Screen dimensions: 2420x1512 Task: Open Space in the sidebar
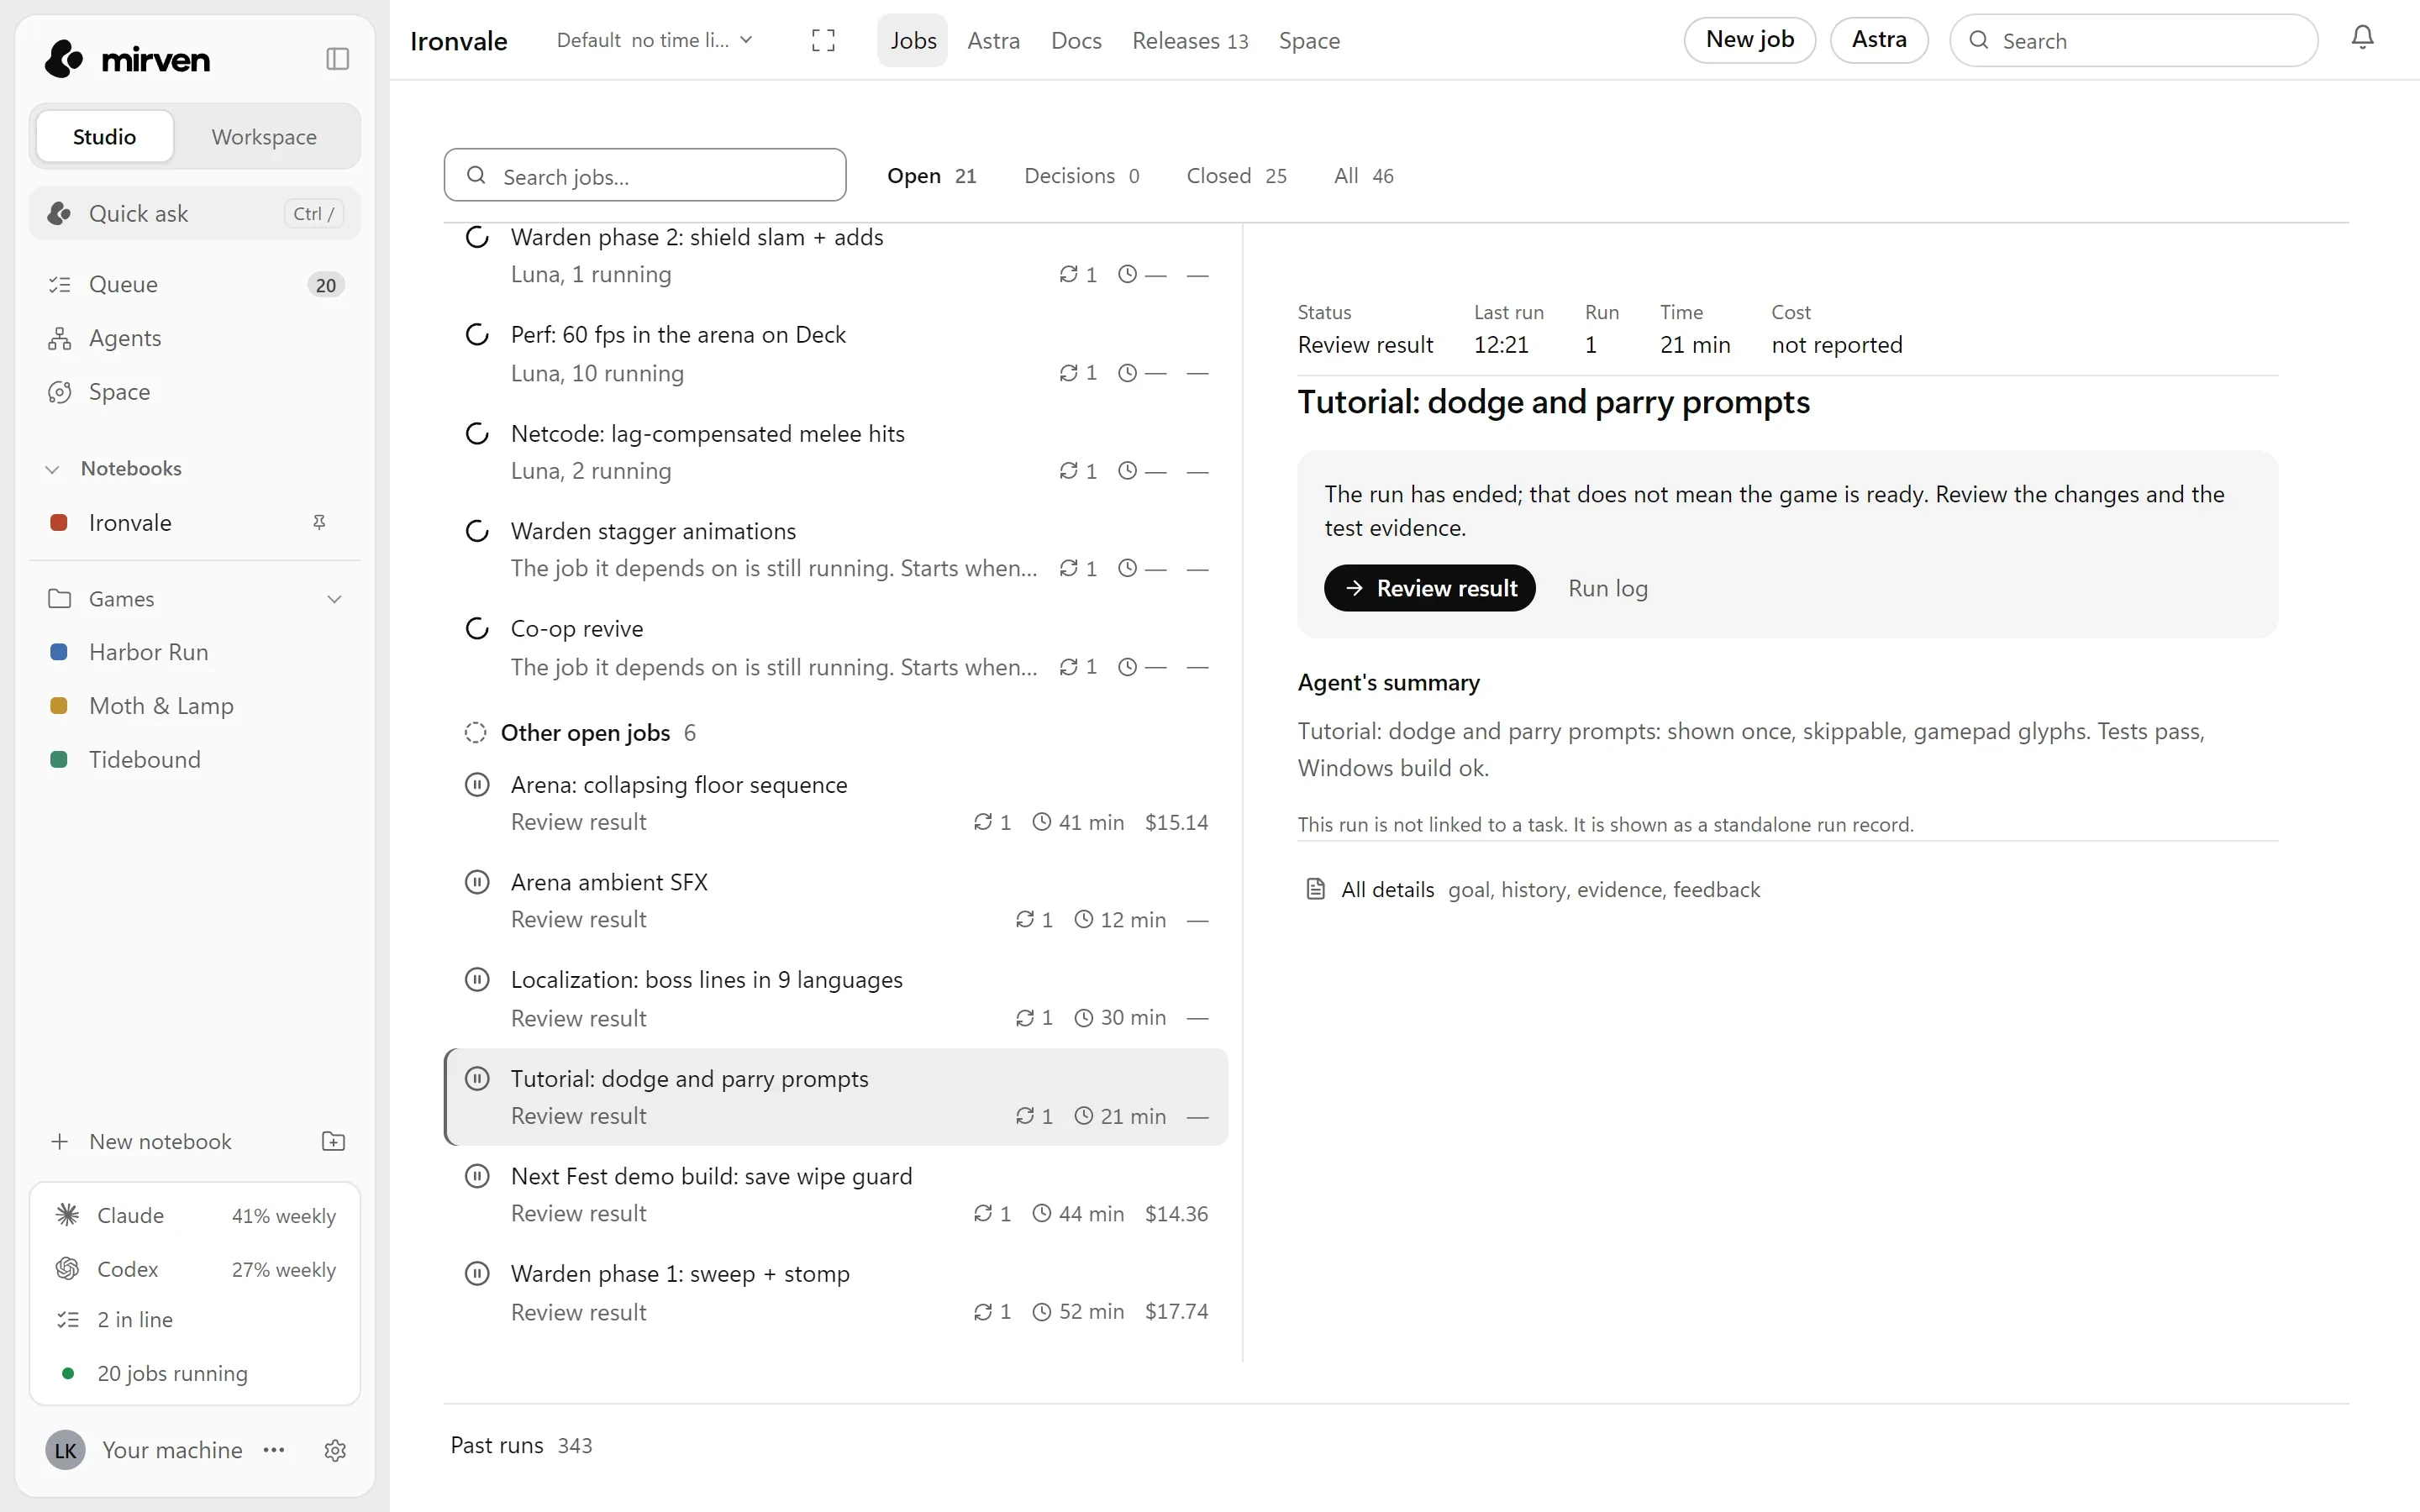(x=195, y=392)
